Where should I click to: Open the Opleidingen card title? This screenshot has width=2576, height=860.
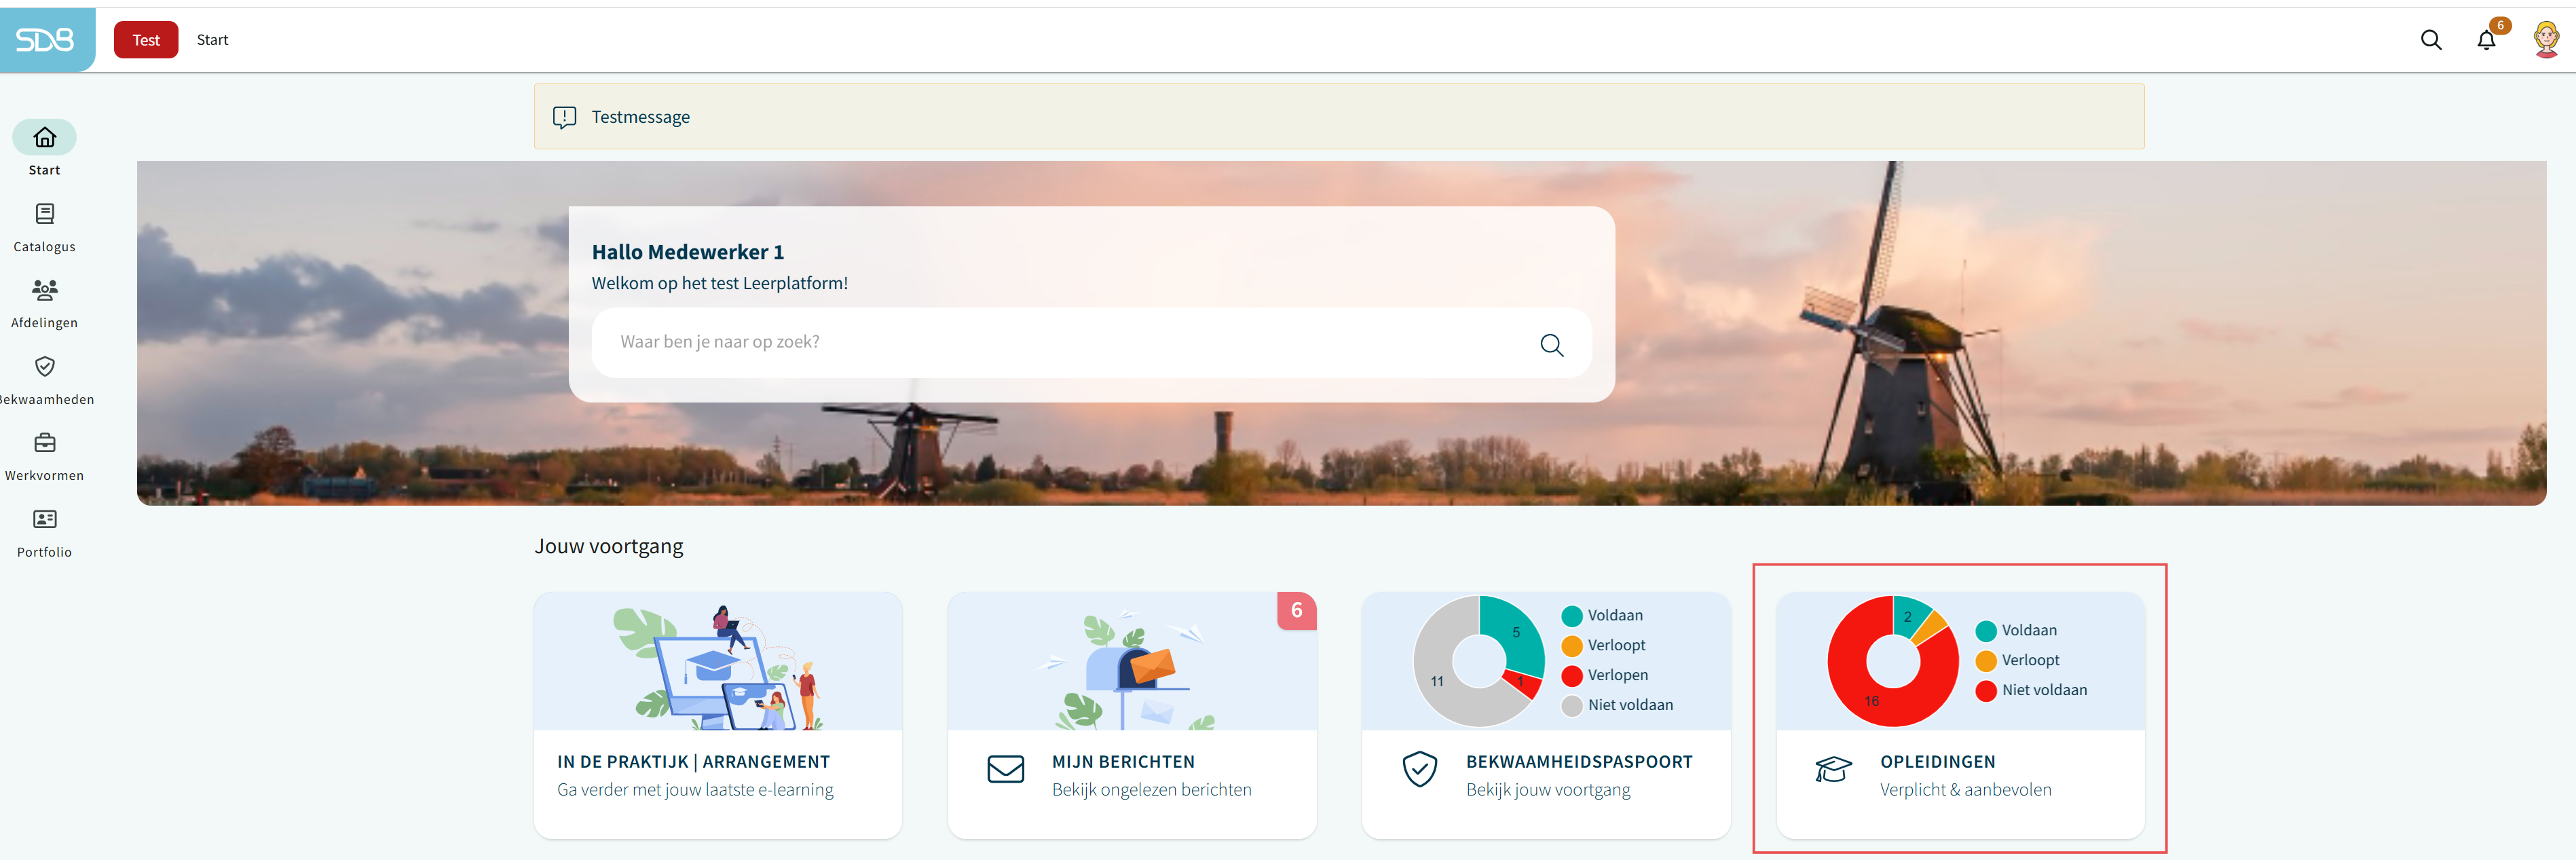click(1937, 762)
